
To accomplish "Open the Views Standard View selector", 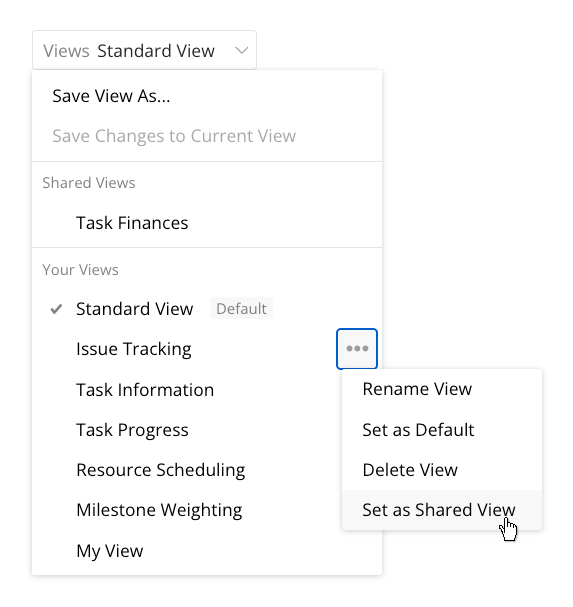I will coord(144,50).
